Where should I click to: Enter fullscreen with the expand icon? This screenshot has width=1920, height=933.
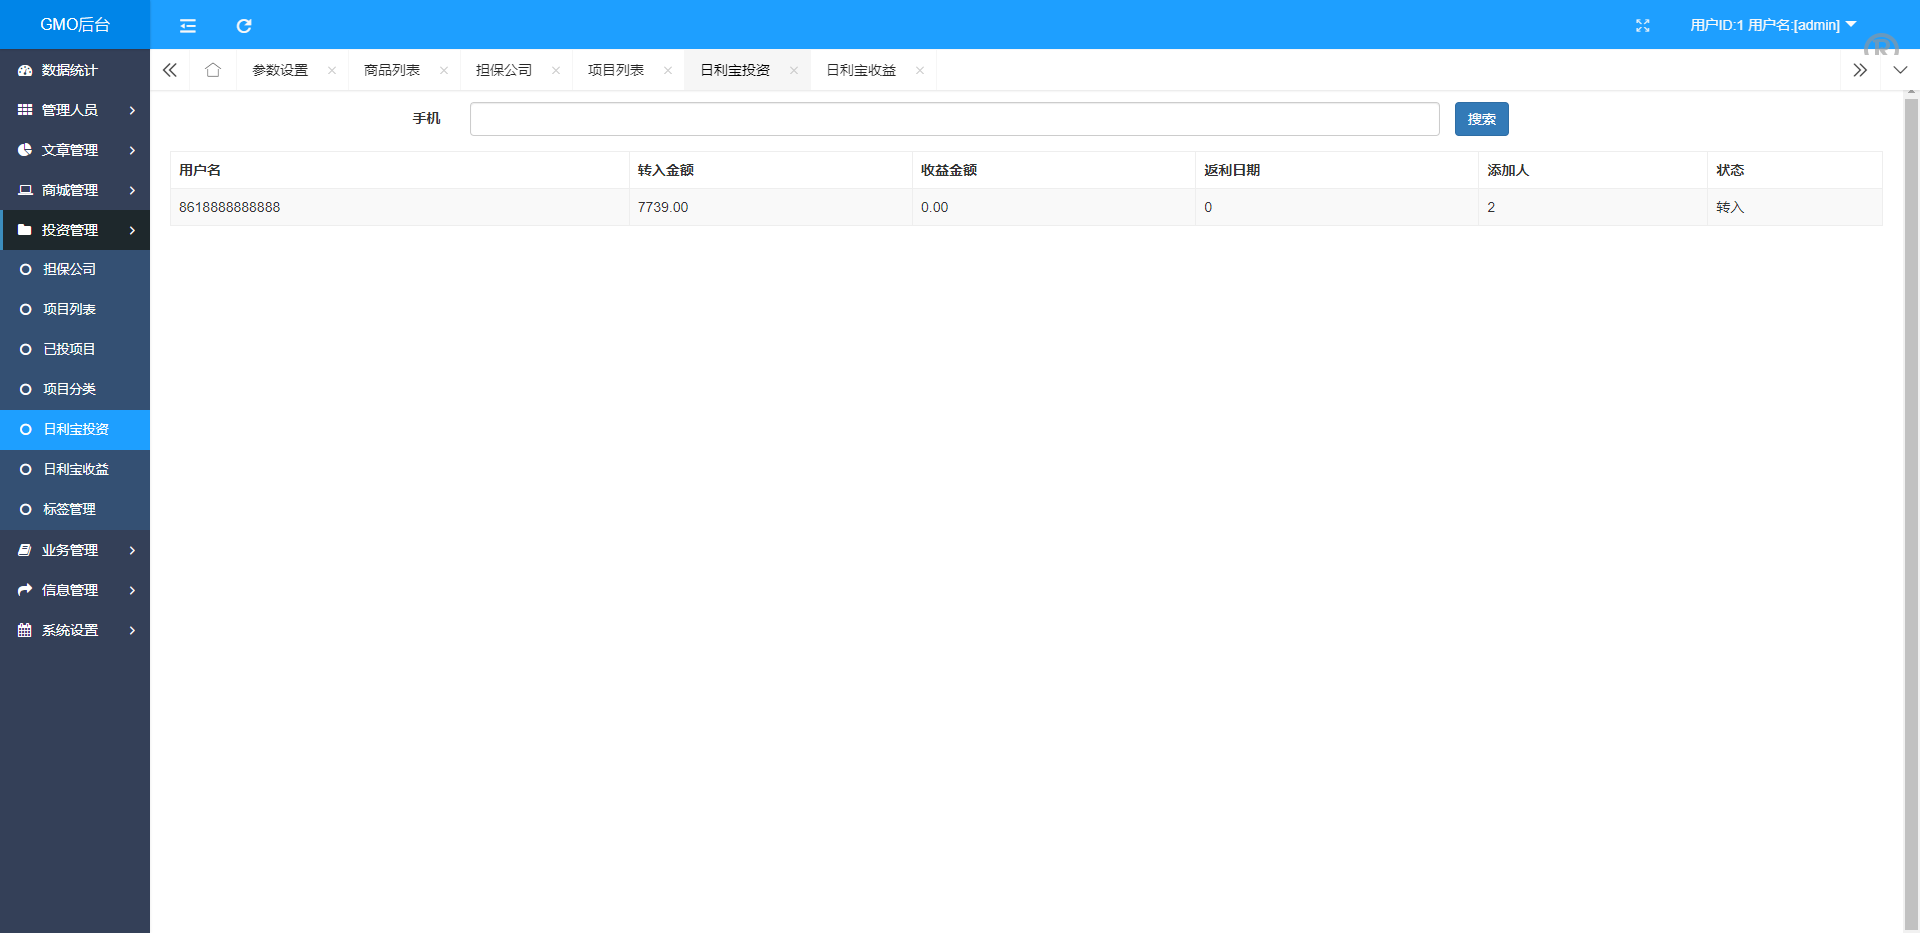coord(1642,26)
